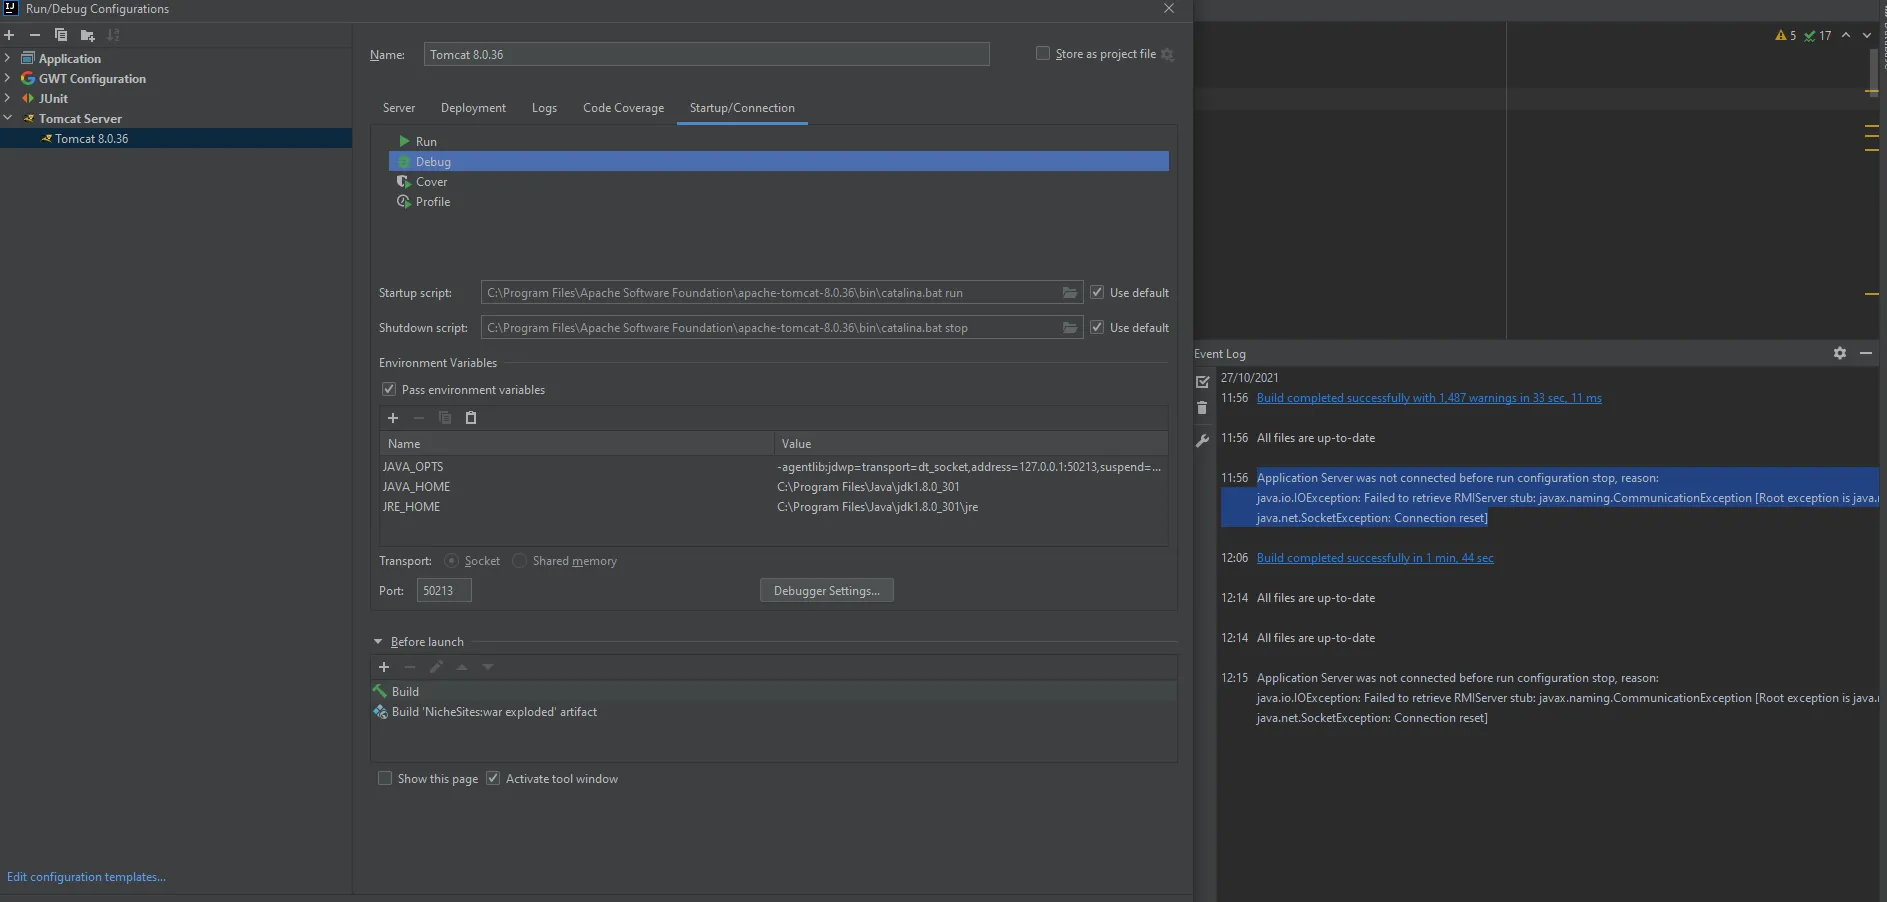
Task: Paste environment variables from clipboard
Action: (471, 418)
